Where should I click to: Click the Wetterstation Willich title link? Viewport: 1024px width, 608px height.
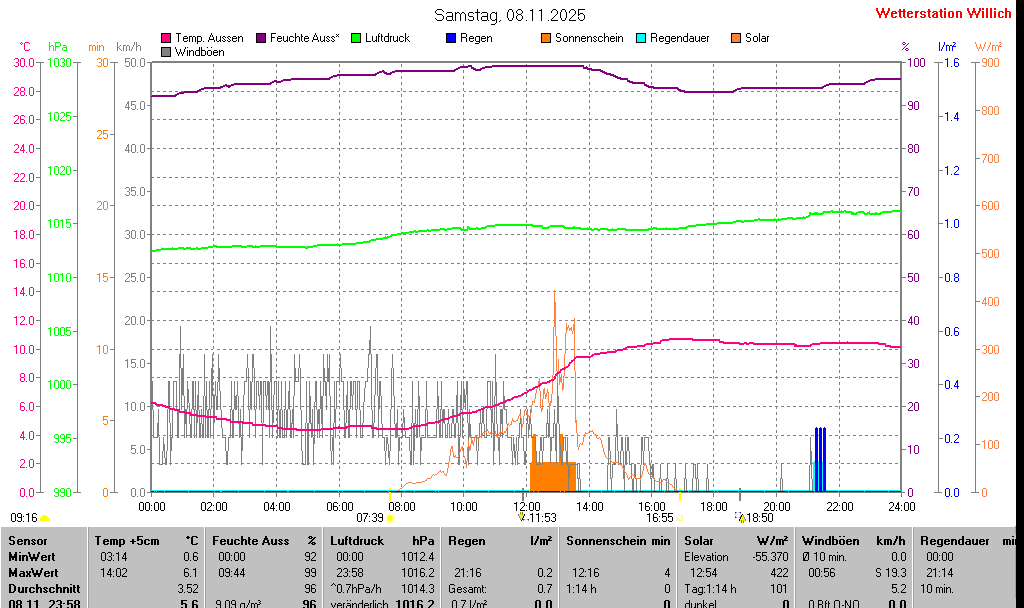coord(943,13)
